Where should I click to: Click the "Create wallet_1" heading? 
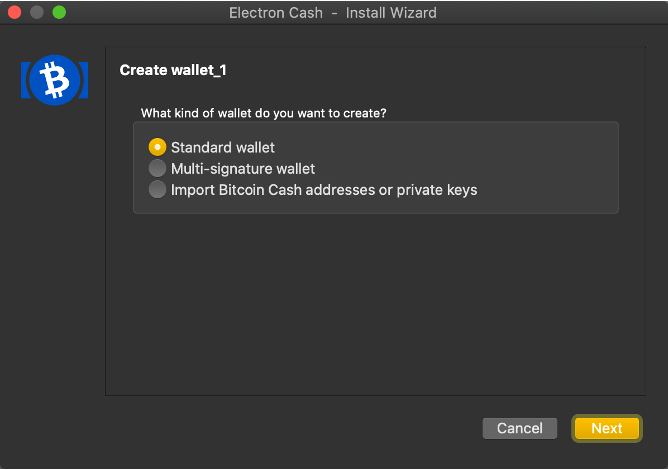click(175, 70)
